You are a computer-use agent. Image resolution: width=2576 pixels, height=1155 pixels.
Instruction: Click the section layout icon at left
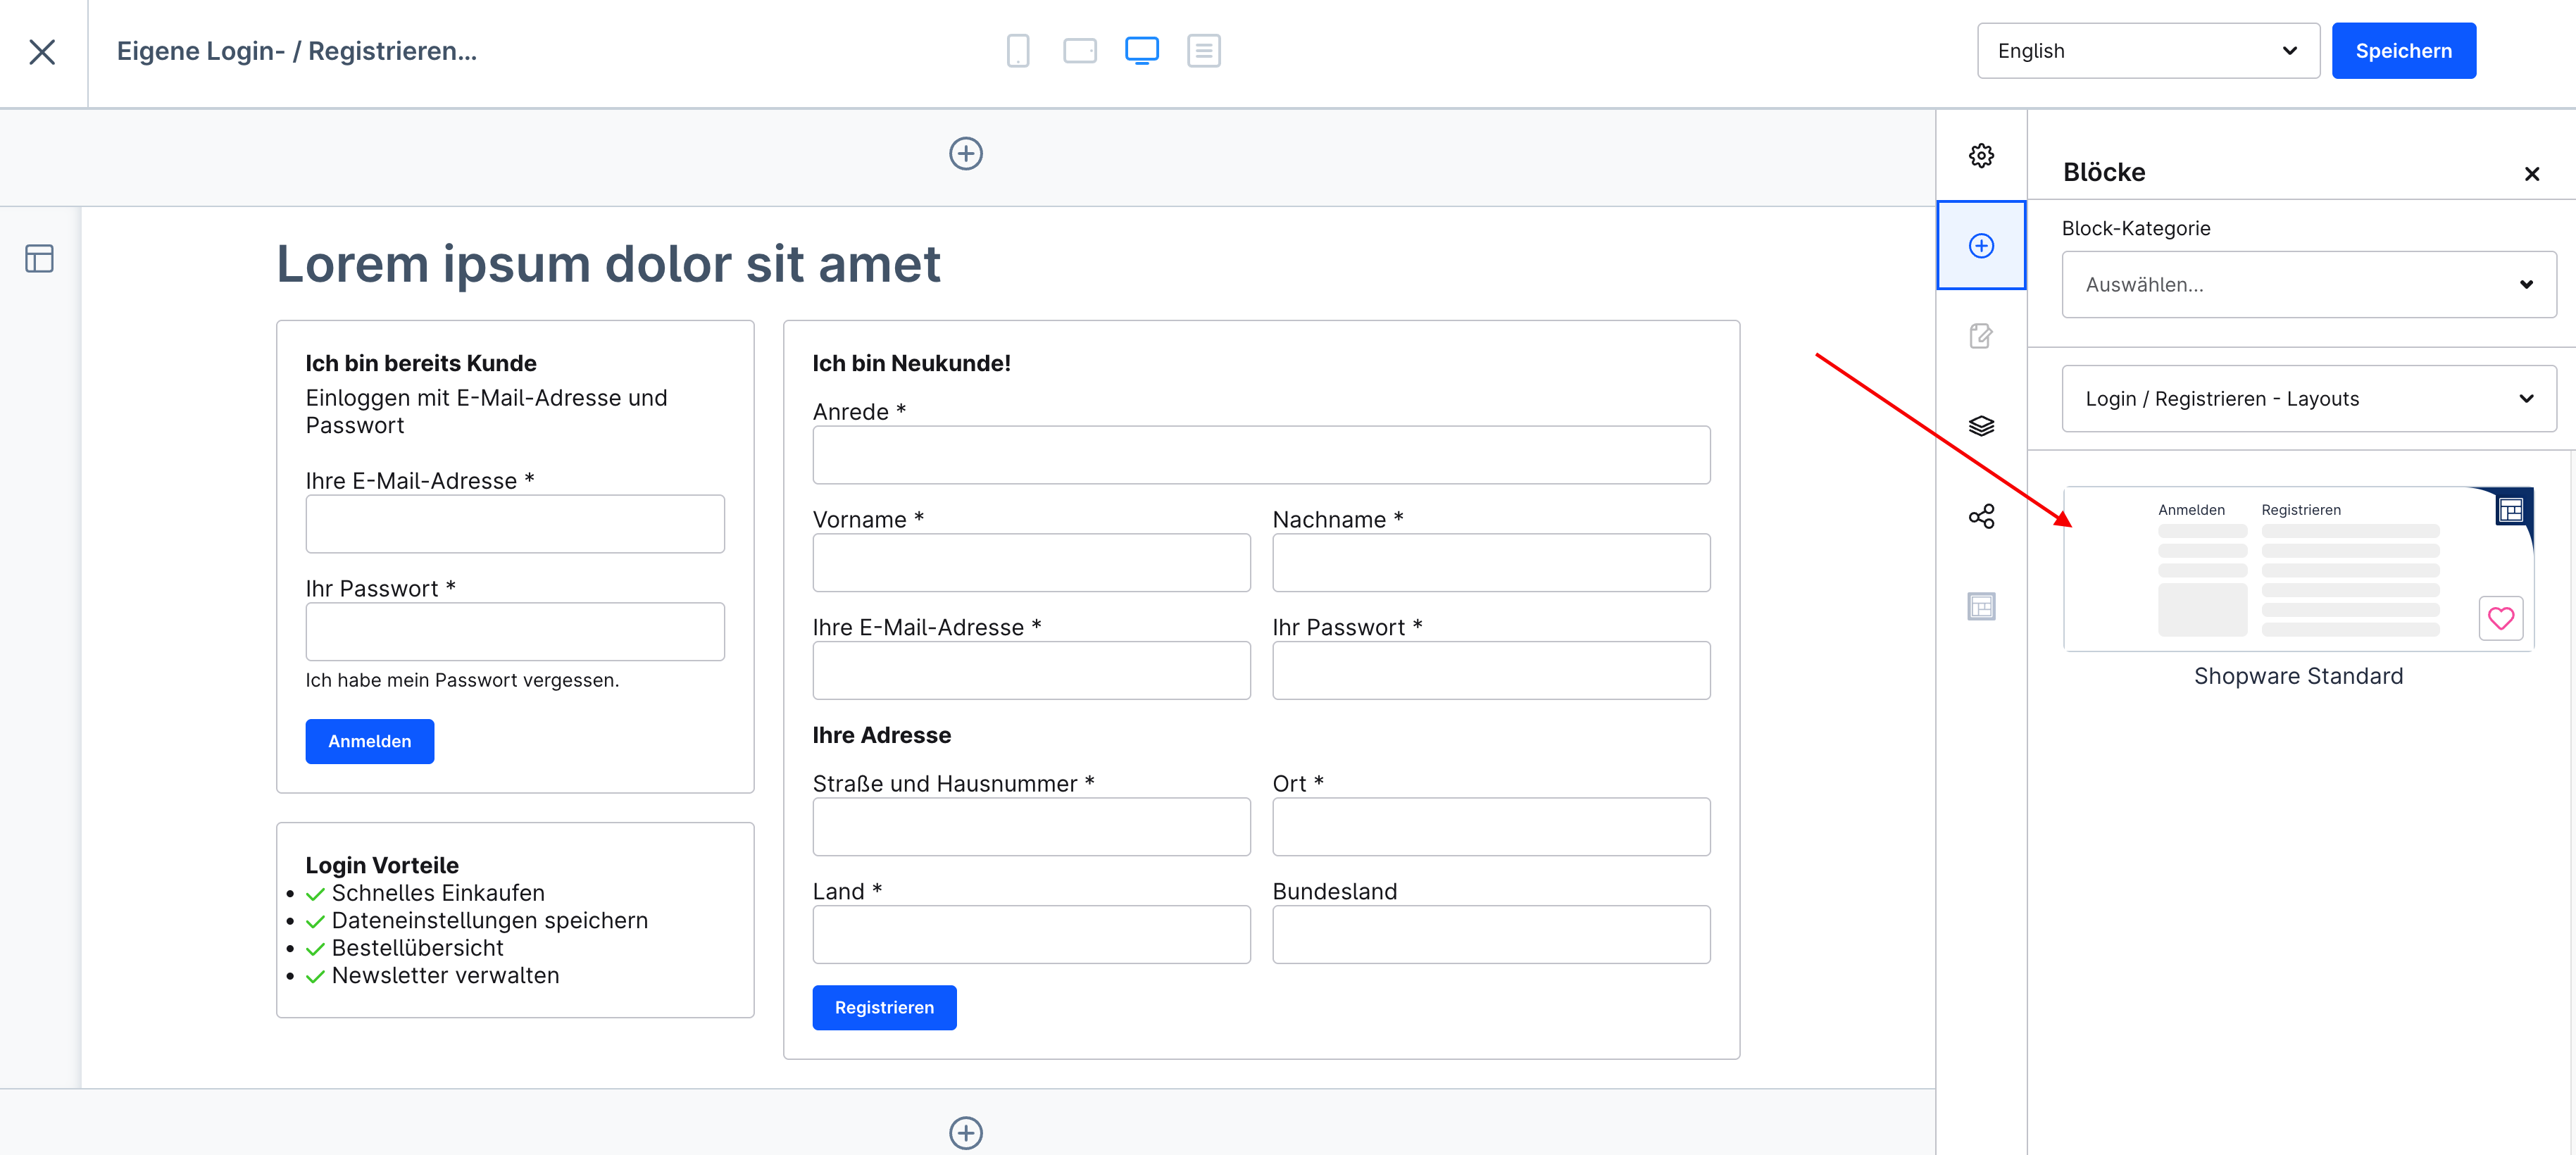click(x=39, y=259)
